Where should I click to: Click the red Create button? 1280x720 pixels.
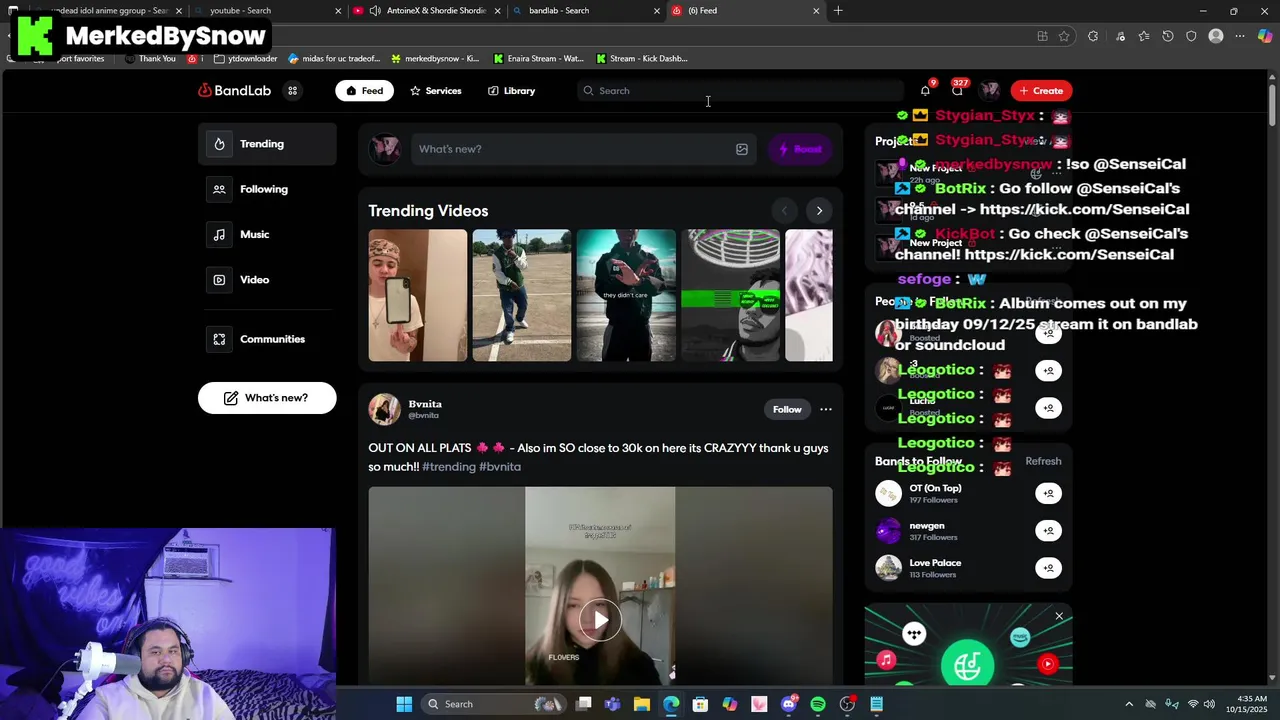coord(1041,91)
